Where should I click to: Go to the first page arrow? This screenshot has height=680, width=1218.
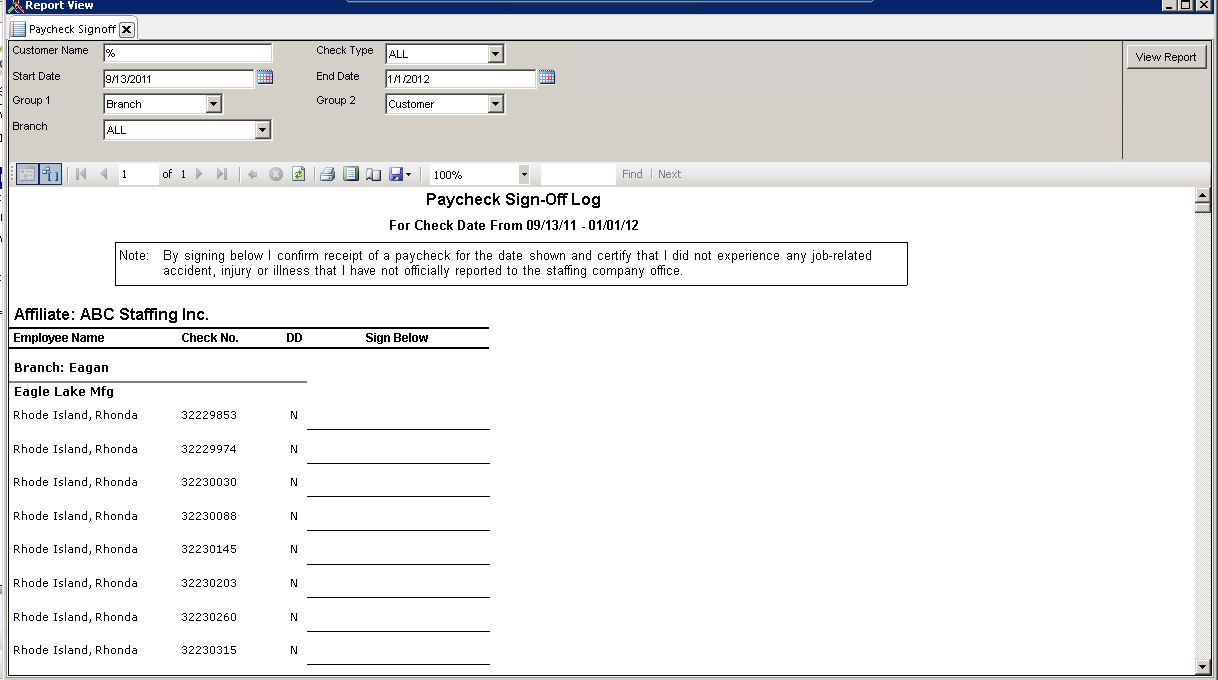(81, 174)
